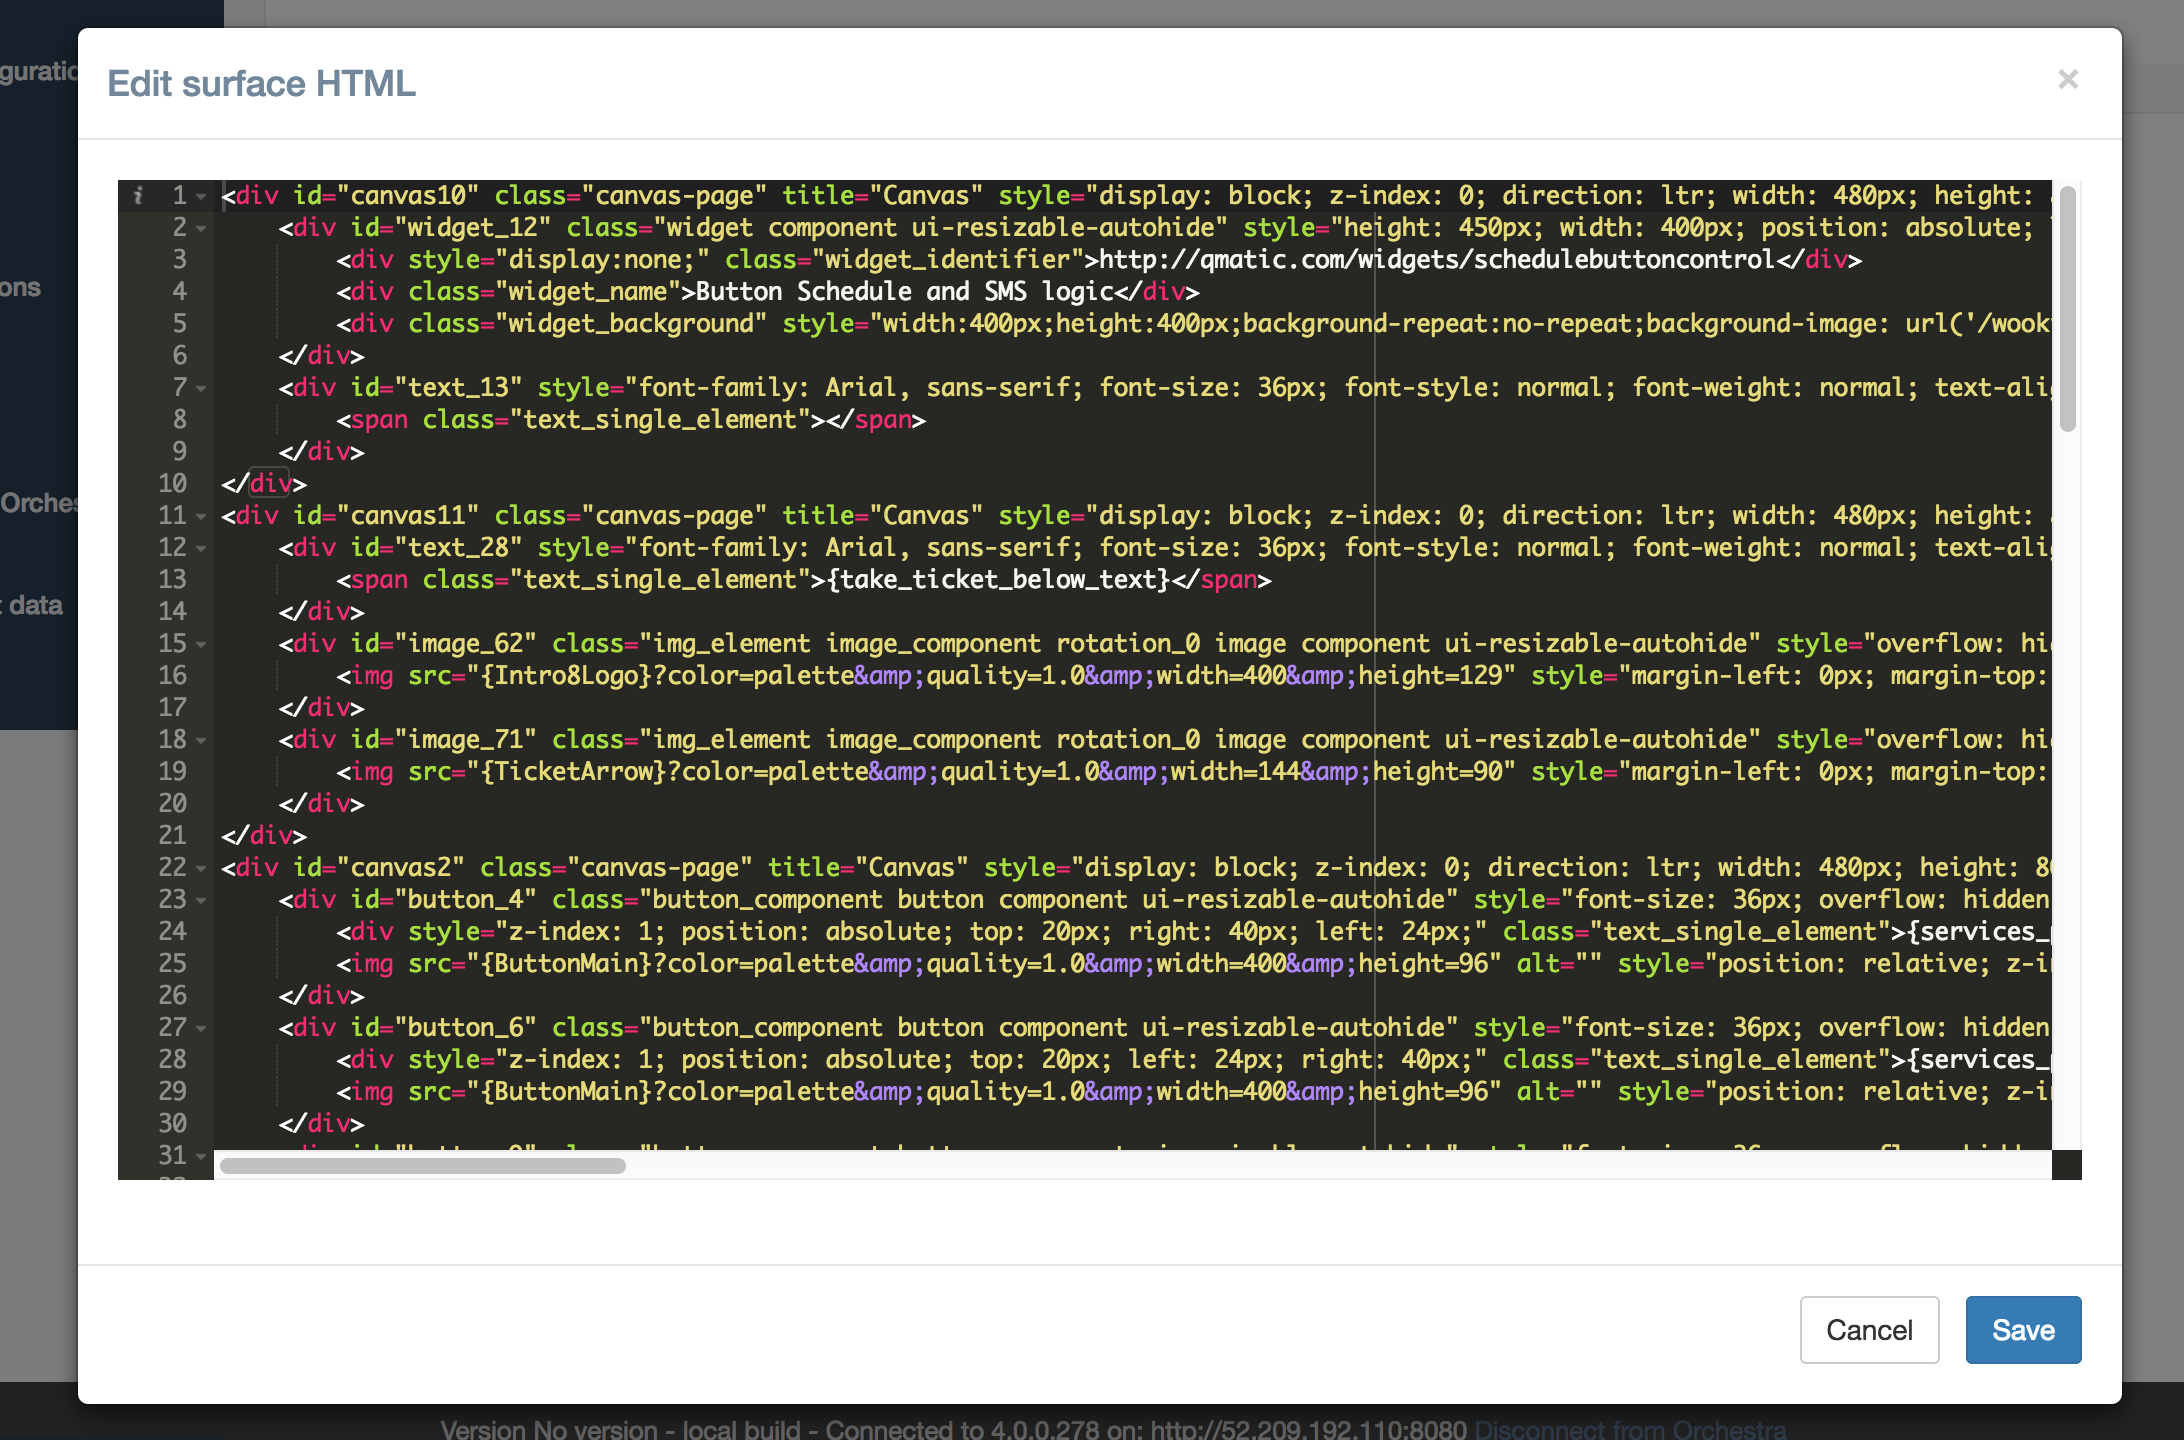Place cursor in the take_ticket_below_text span
The height and width of the screenshot is (1440, 2184).
tap(998, 580)
